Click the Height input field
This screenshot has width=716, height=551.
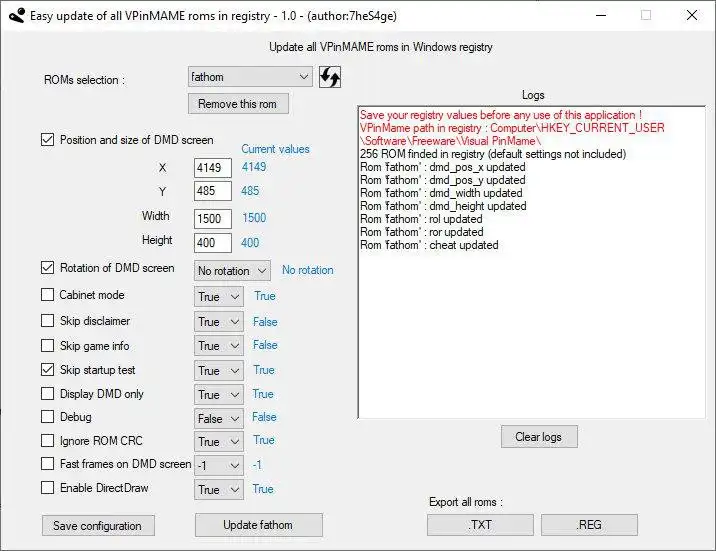[x=213, y=242]
